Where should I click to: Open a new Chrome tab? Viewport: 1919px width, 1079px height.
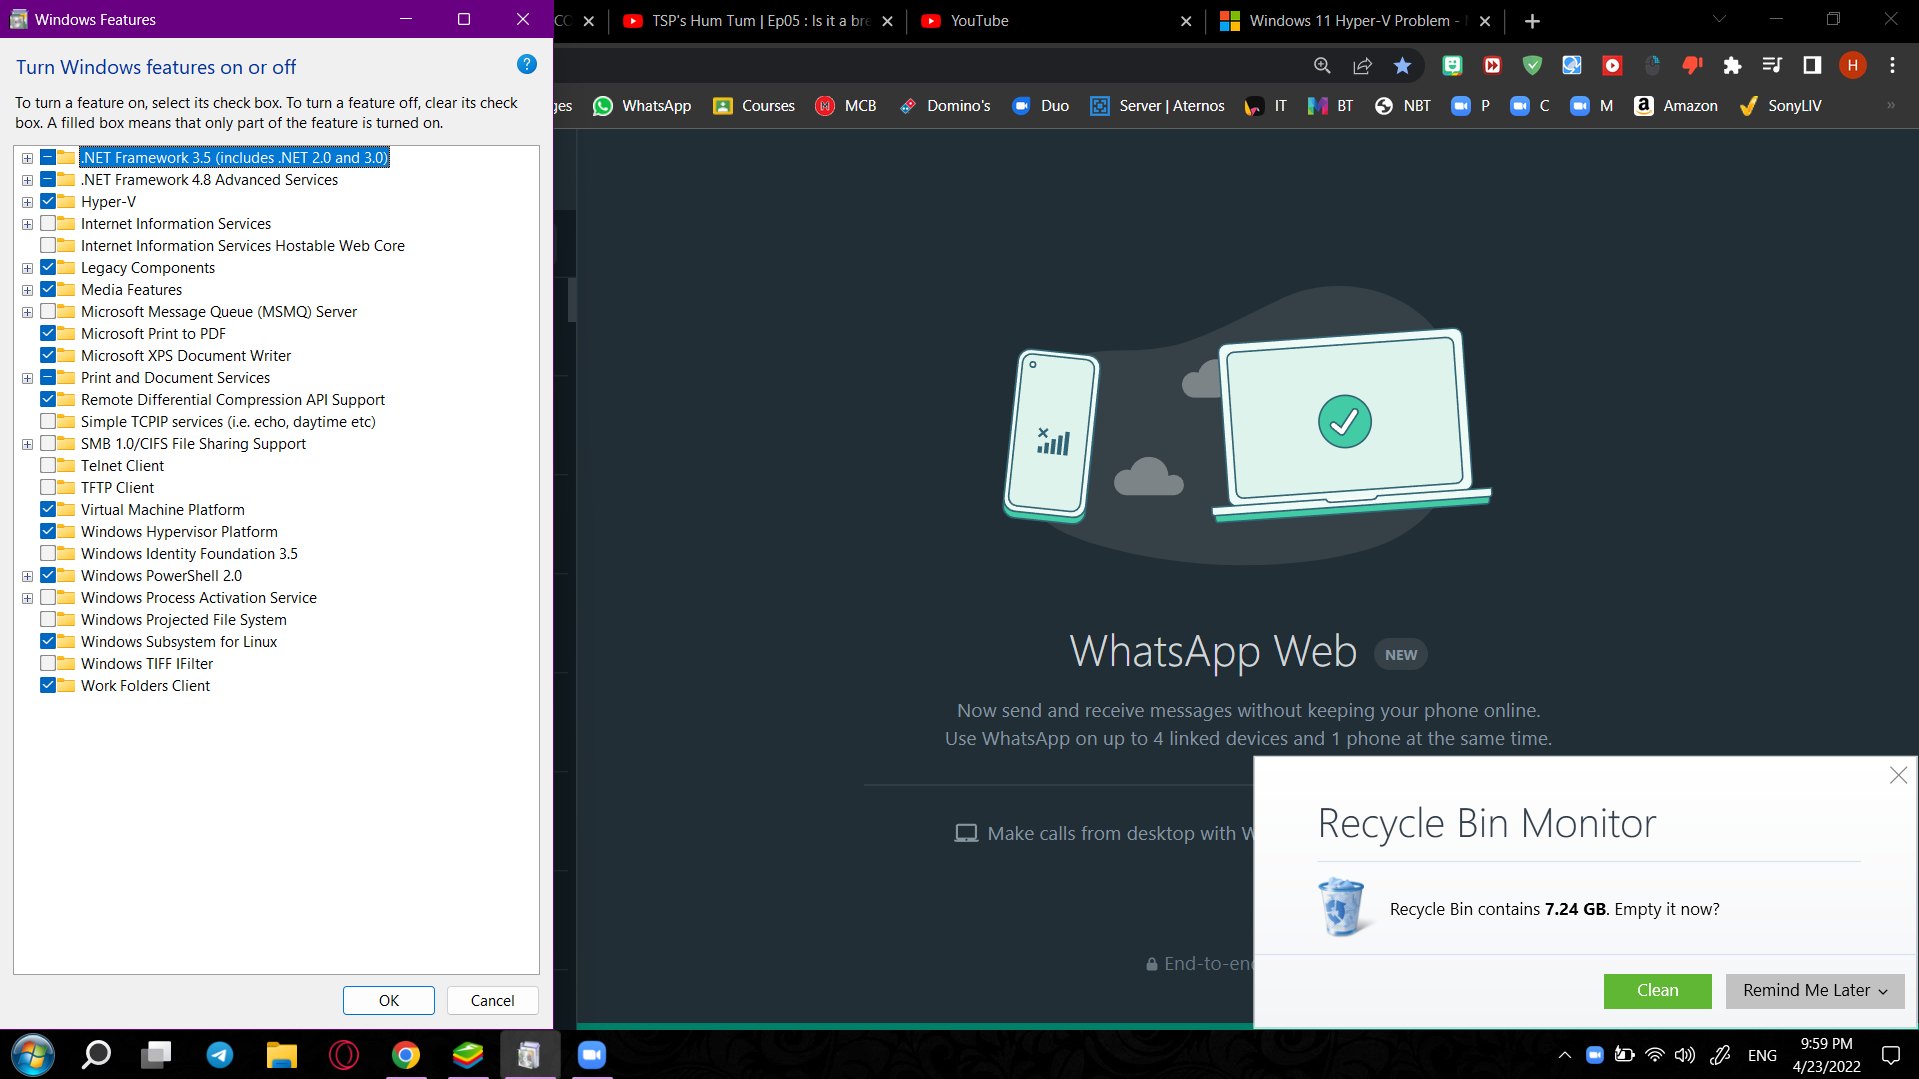coord(1532,21)
